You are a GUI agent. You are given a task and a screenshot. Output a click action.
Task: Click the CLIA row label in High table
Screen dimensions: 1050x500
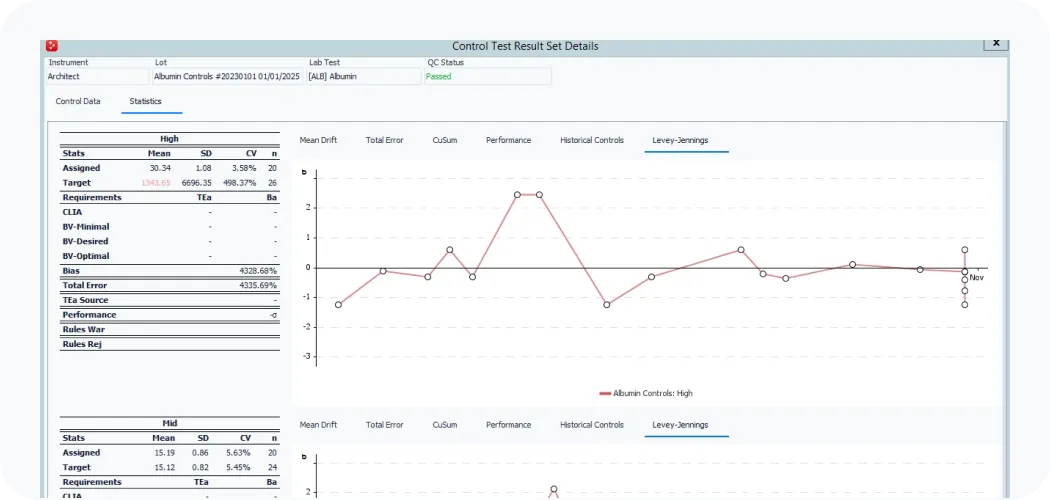click(72, 212)
